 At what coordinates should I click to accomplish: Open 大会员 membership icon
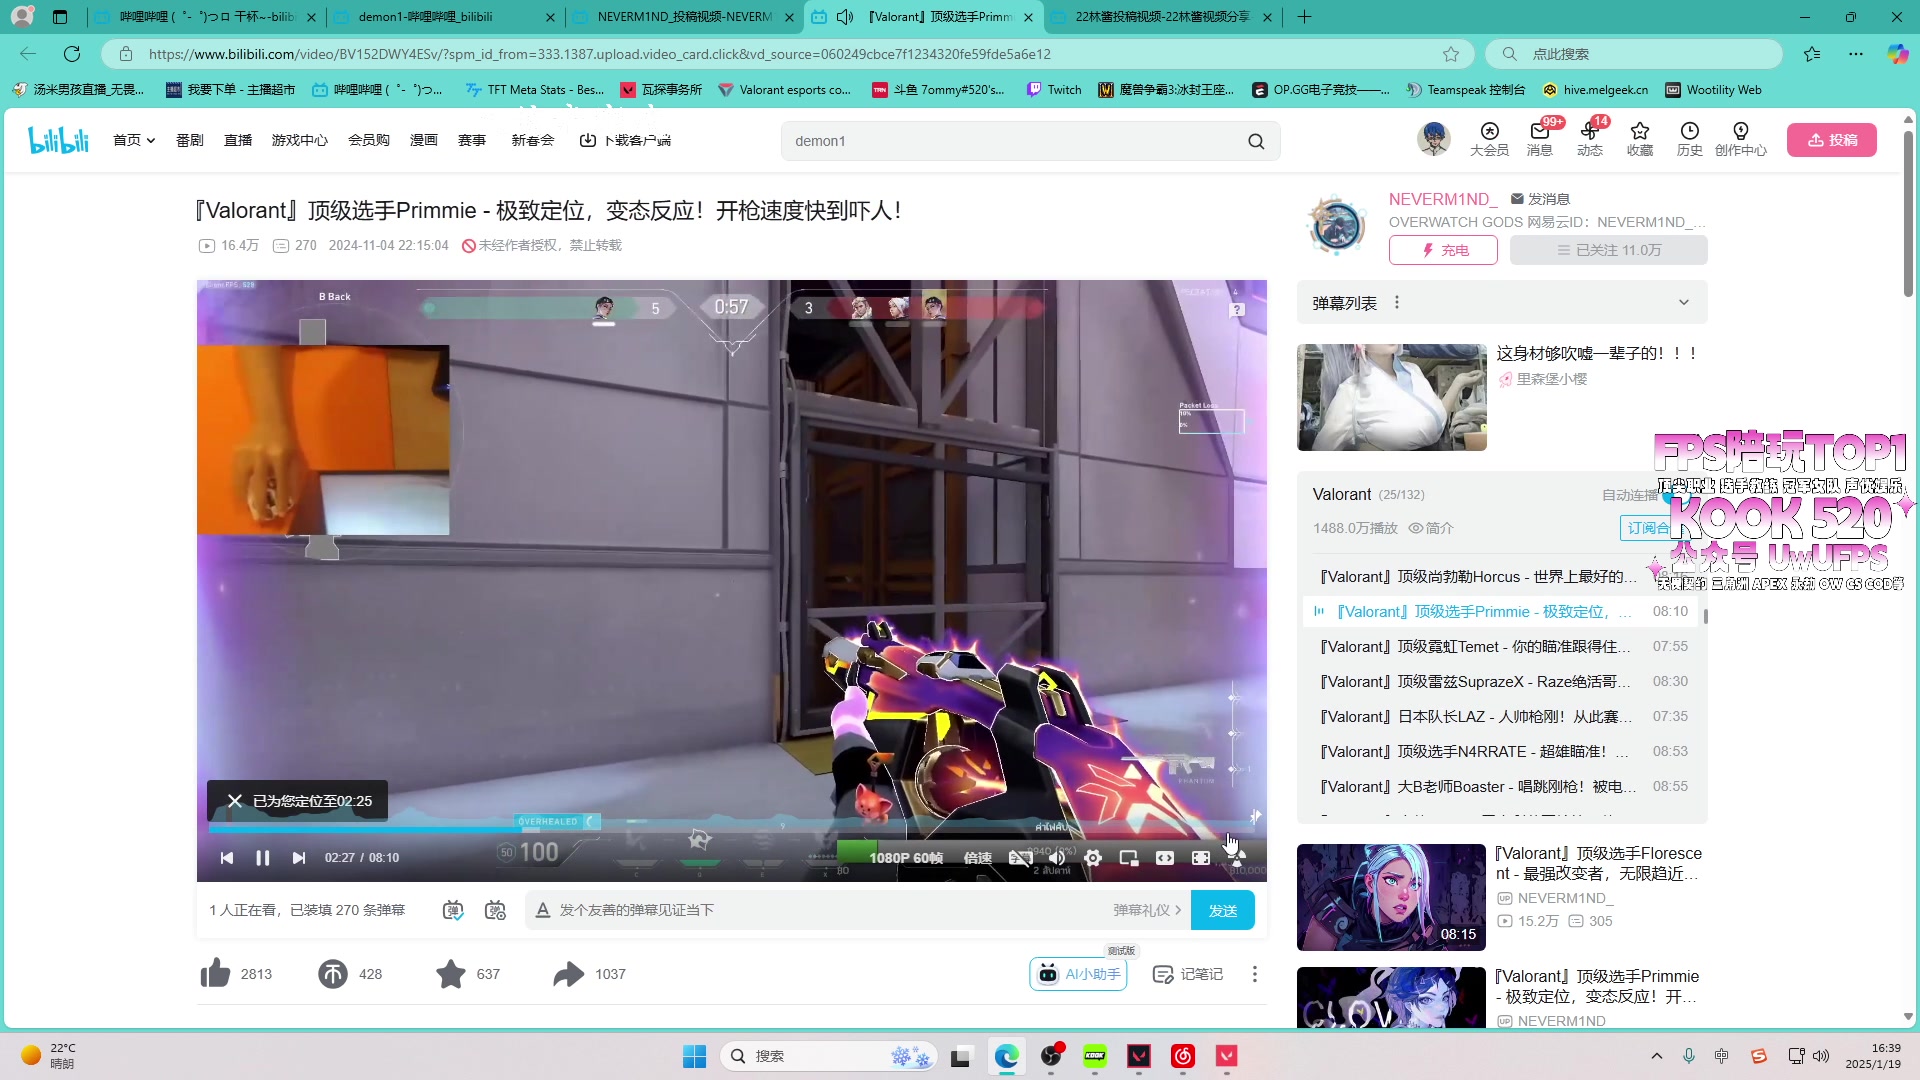tap(1489, 139)
